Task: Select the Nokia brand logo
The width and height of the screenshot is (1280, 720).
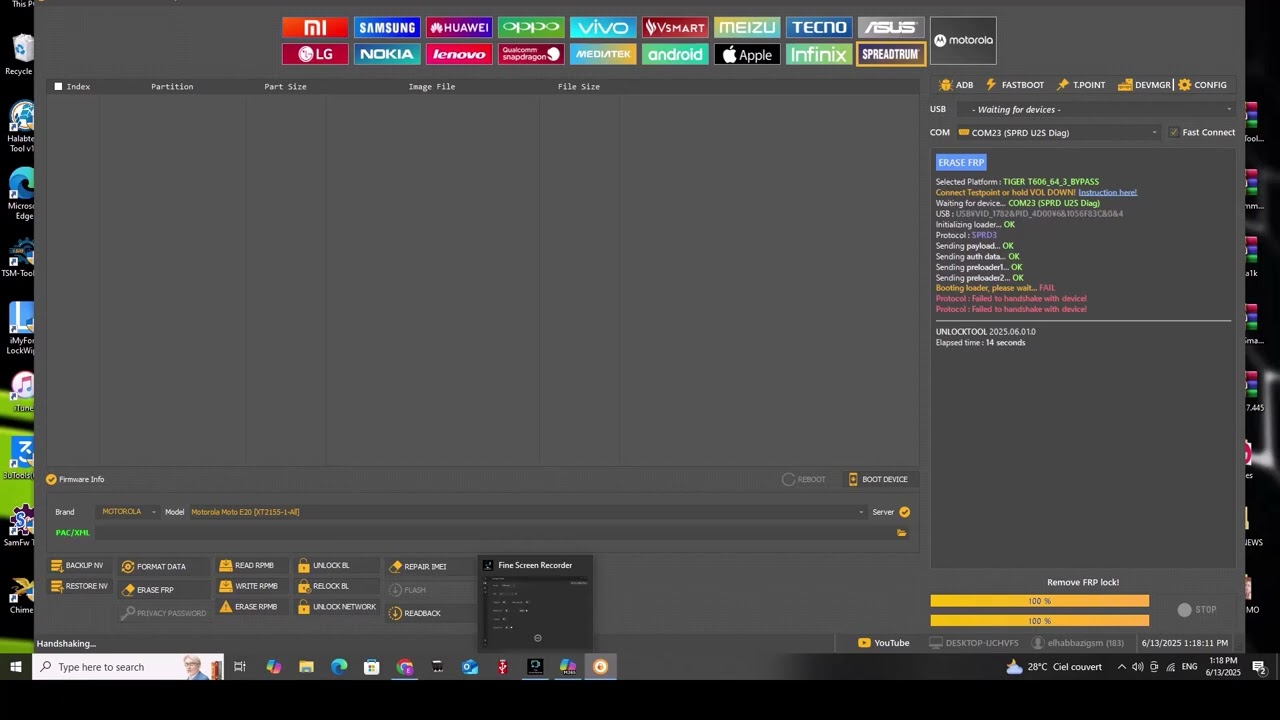Action: coord(387,54)
